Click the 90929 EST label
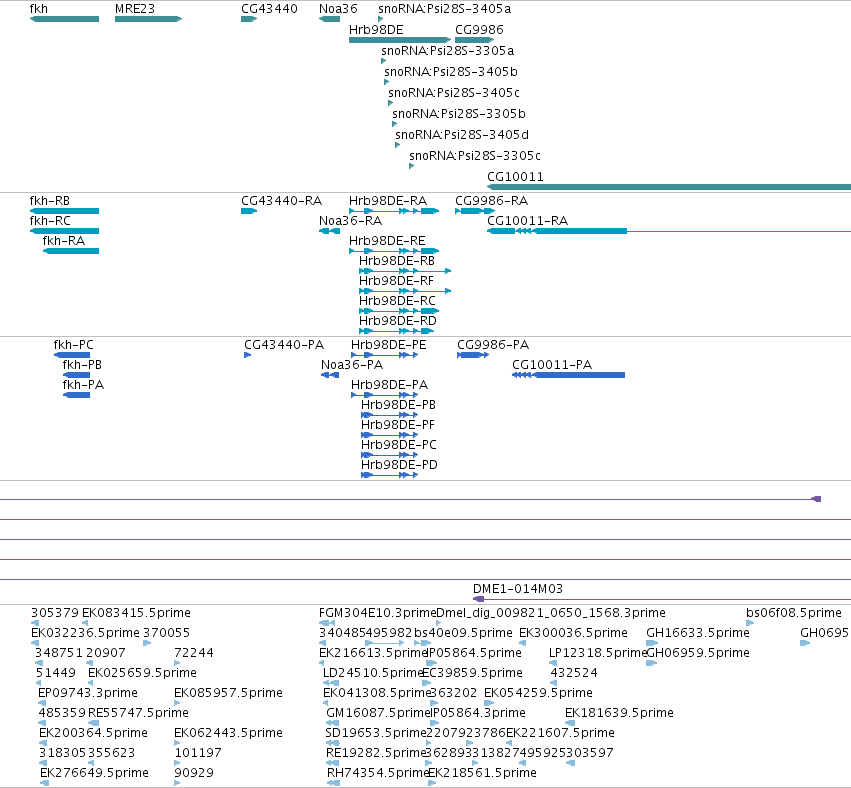The height and width of the screenshot is (788, 851). tap(194, 773)
